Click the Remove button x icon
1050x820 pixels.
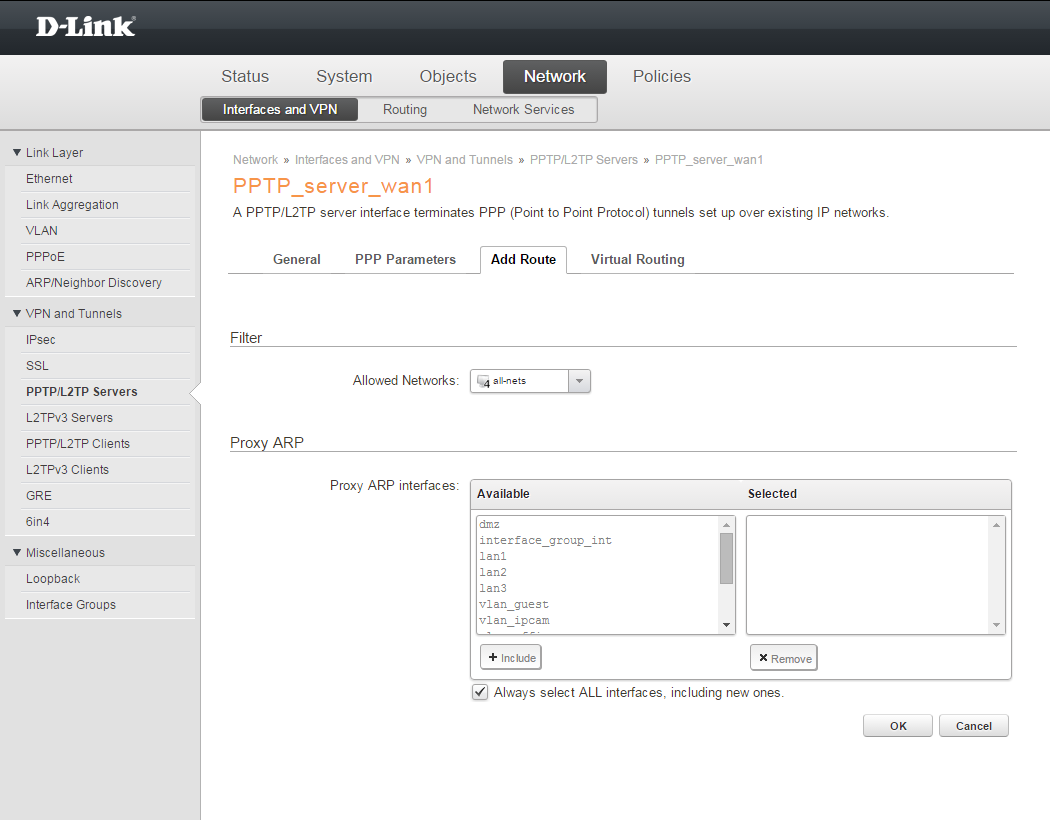[x=764, y=658]
